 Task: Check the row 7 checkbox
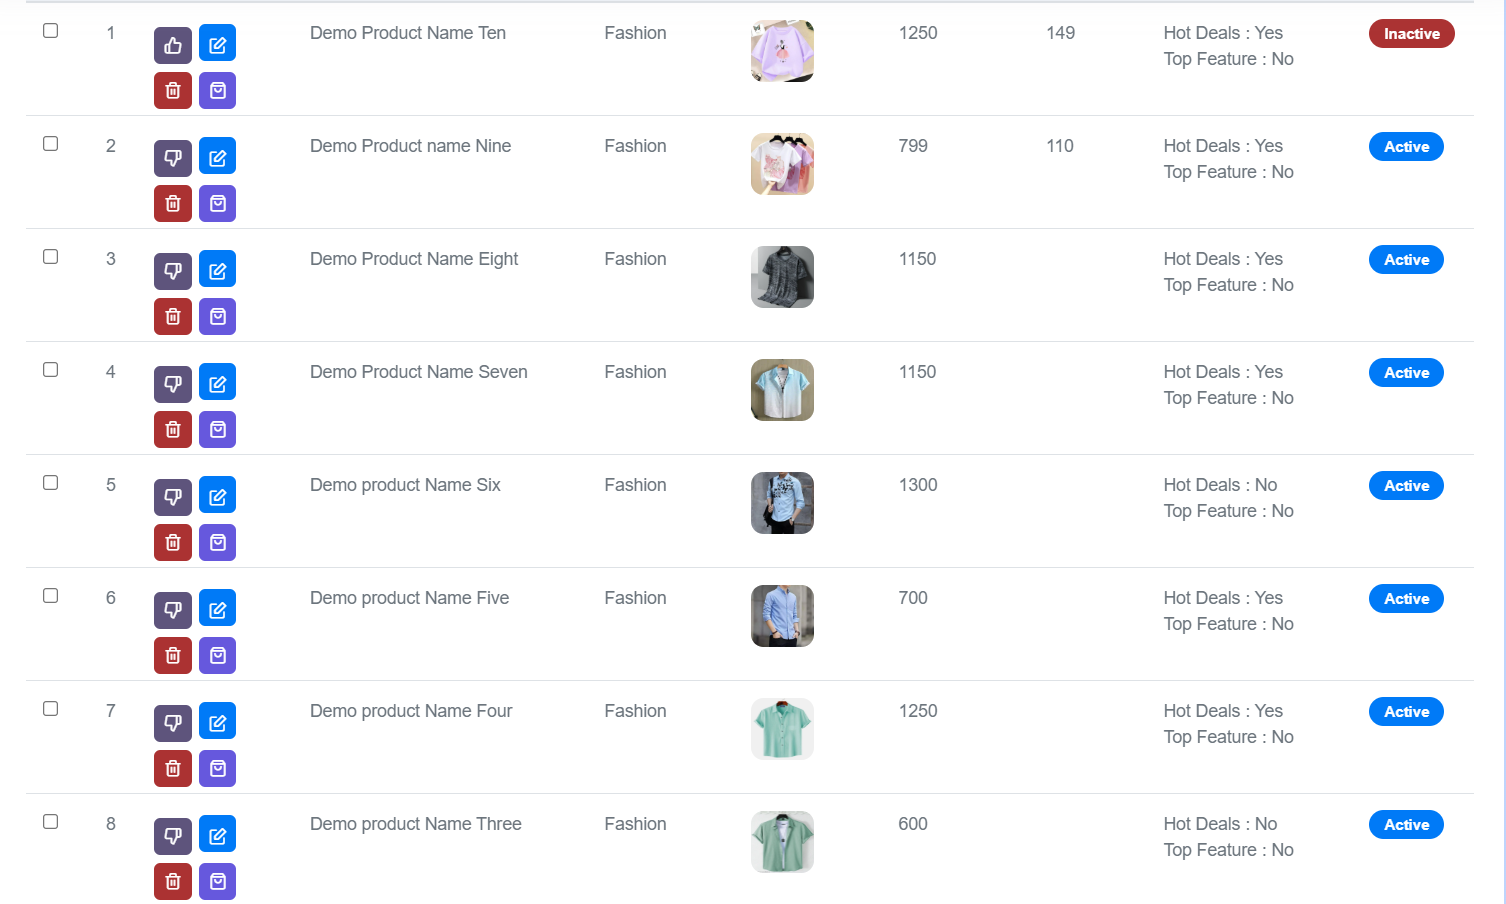[50, 709]
